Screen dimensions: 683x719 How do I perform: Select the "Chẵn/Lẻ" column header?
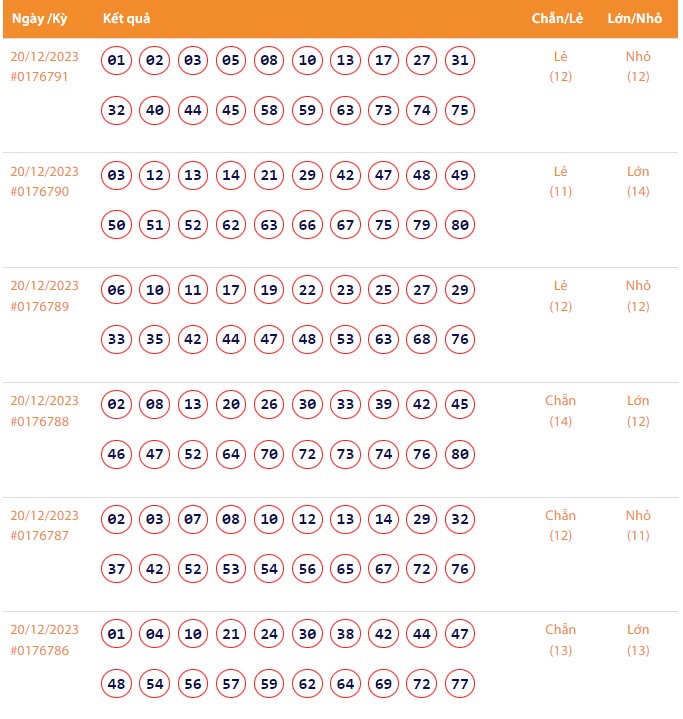(x=558, y=19)
